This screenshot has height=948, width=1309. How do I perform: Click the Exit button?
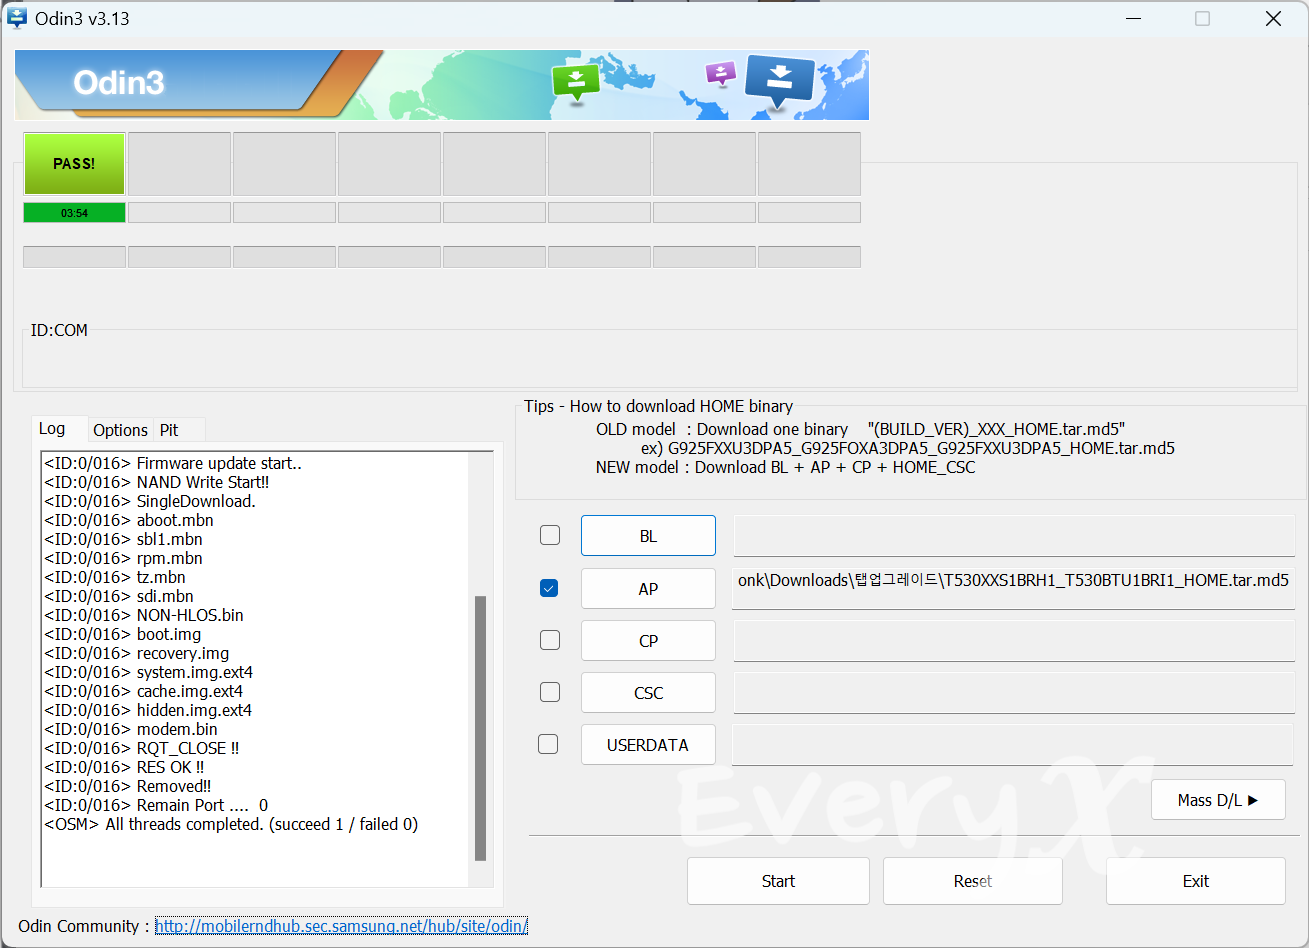[1196, 881]
